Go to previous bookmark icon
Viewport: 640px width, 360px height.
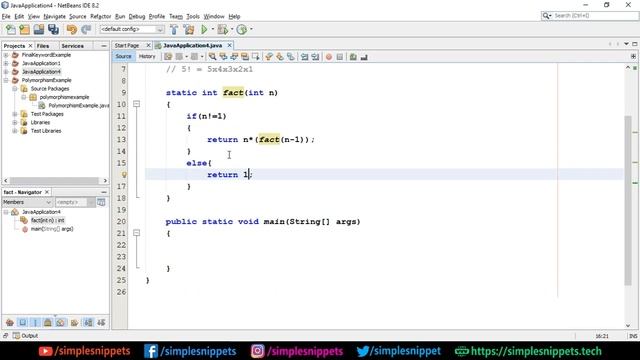point(269,57)
